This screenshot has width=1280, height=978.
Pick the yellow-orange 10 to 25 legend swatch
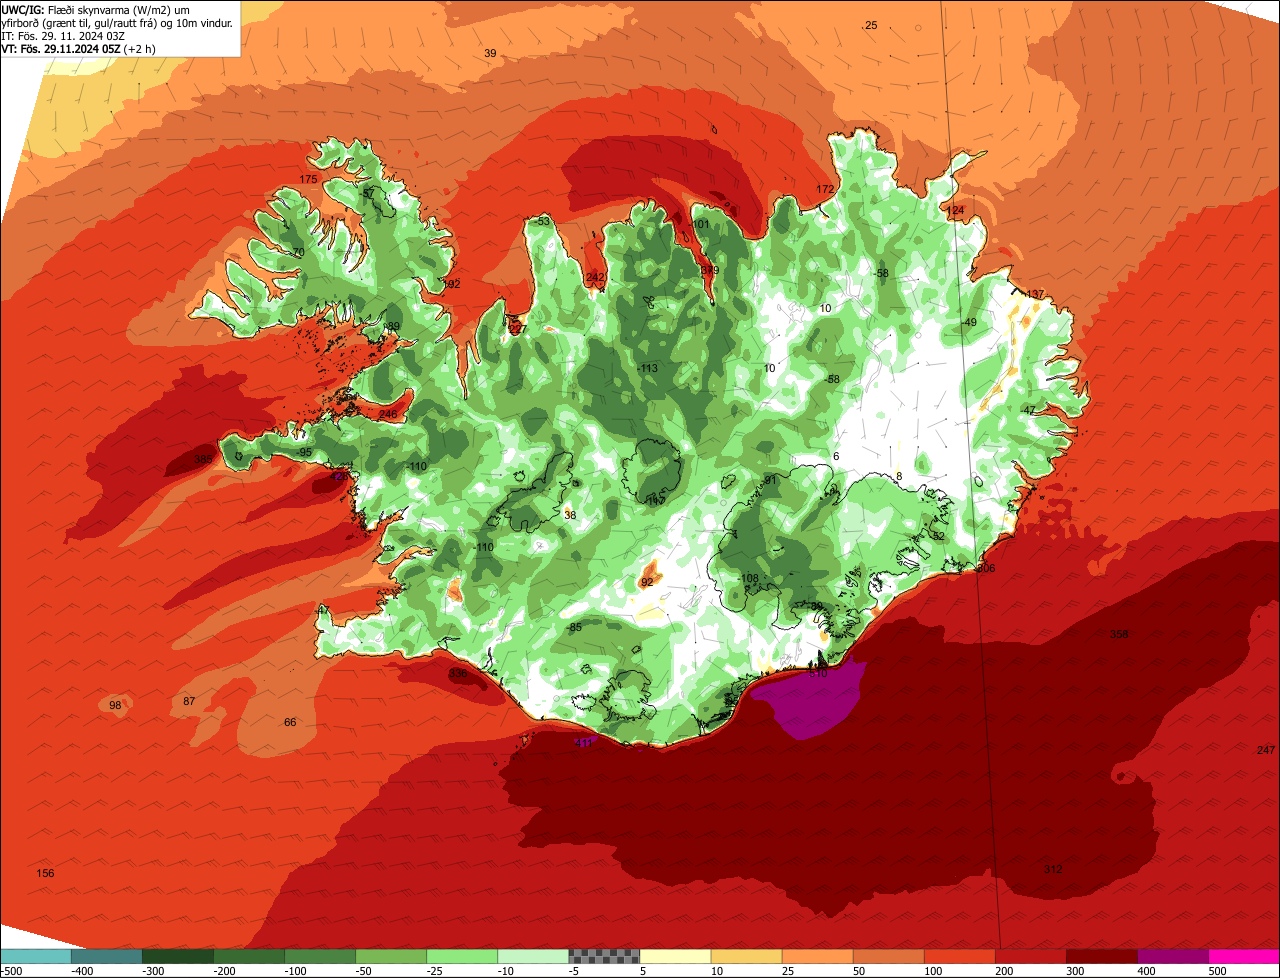click(746, 956)
